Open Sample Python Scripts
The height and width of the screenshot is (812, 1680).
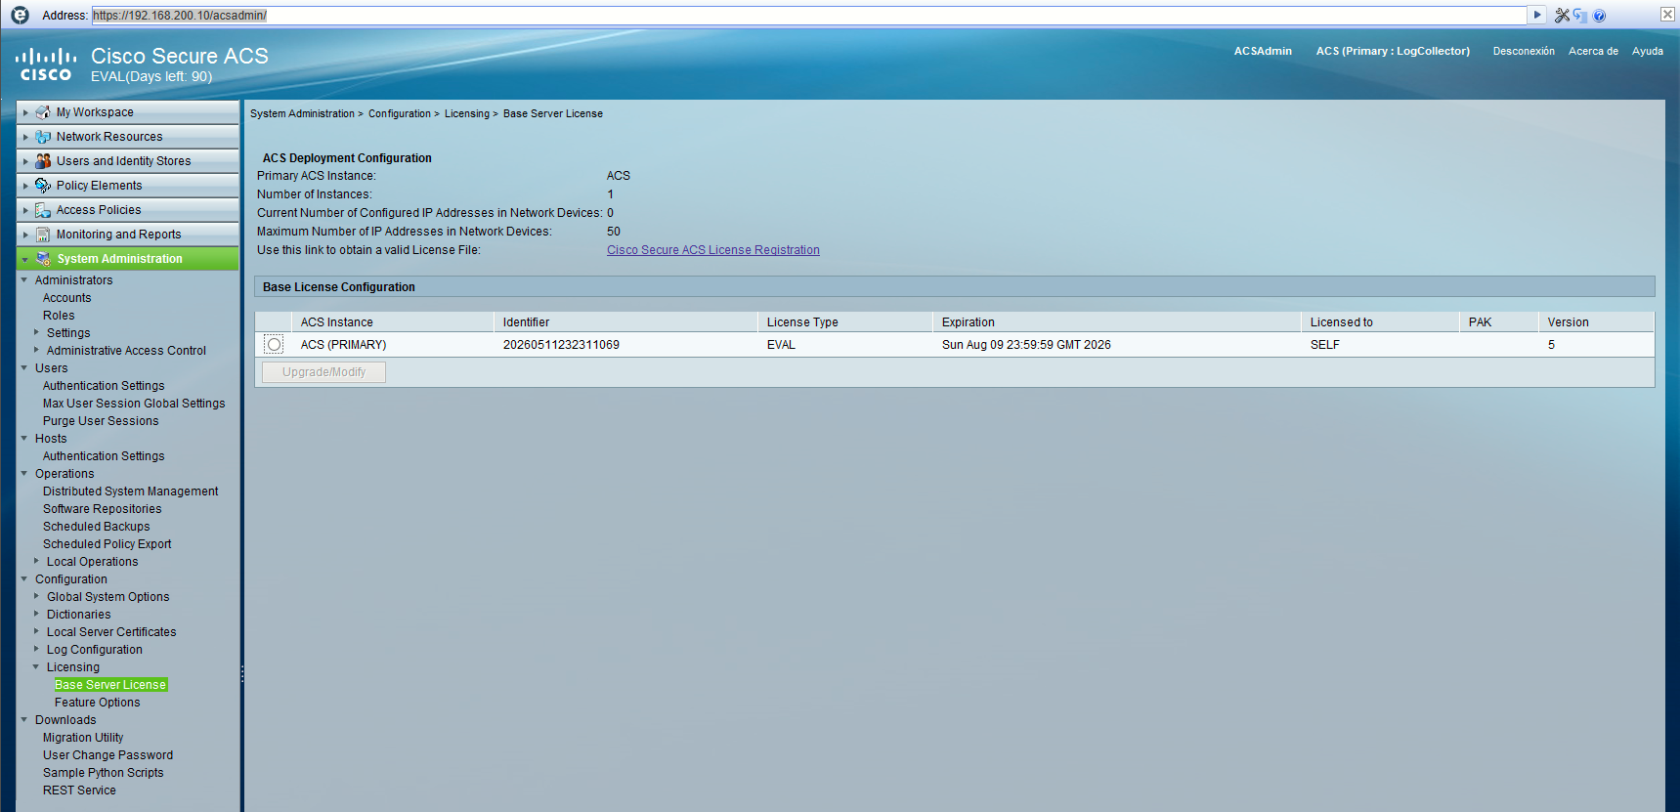(103, 773)
